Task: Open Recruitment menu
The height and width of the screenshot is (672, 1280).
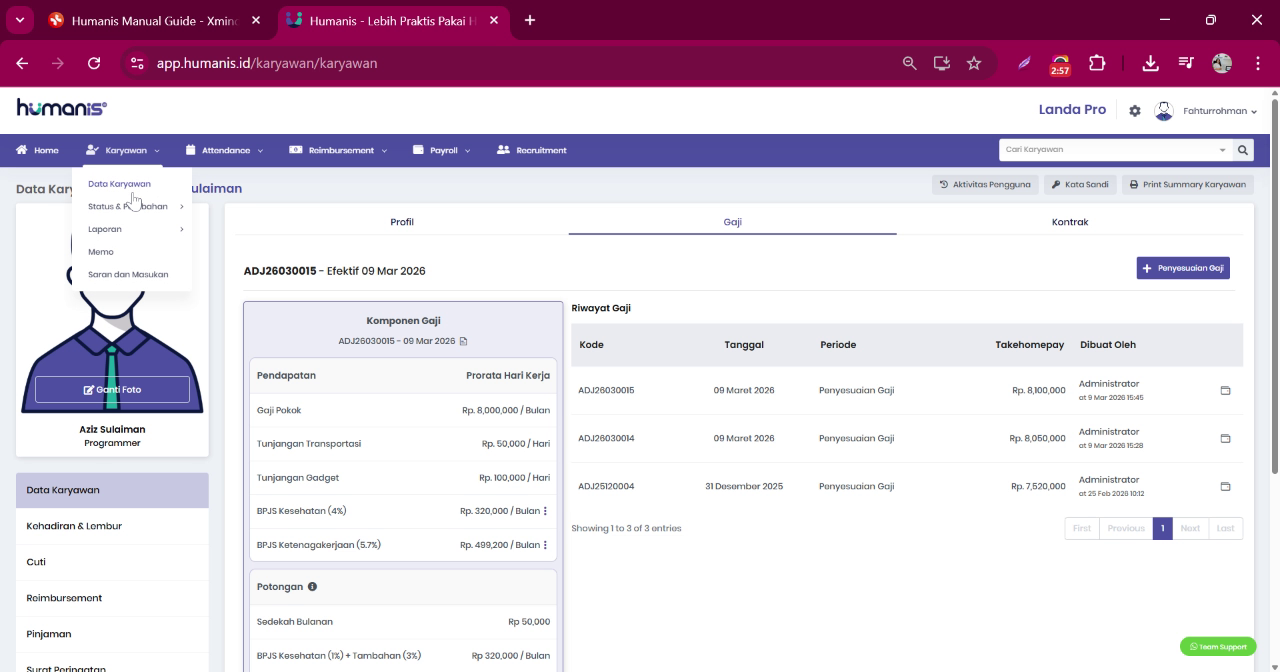Action: point(532,150)
